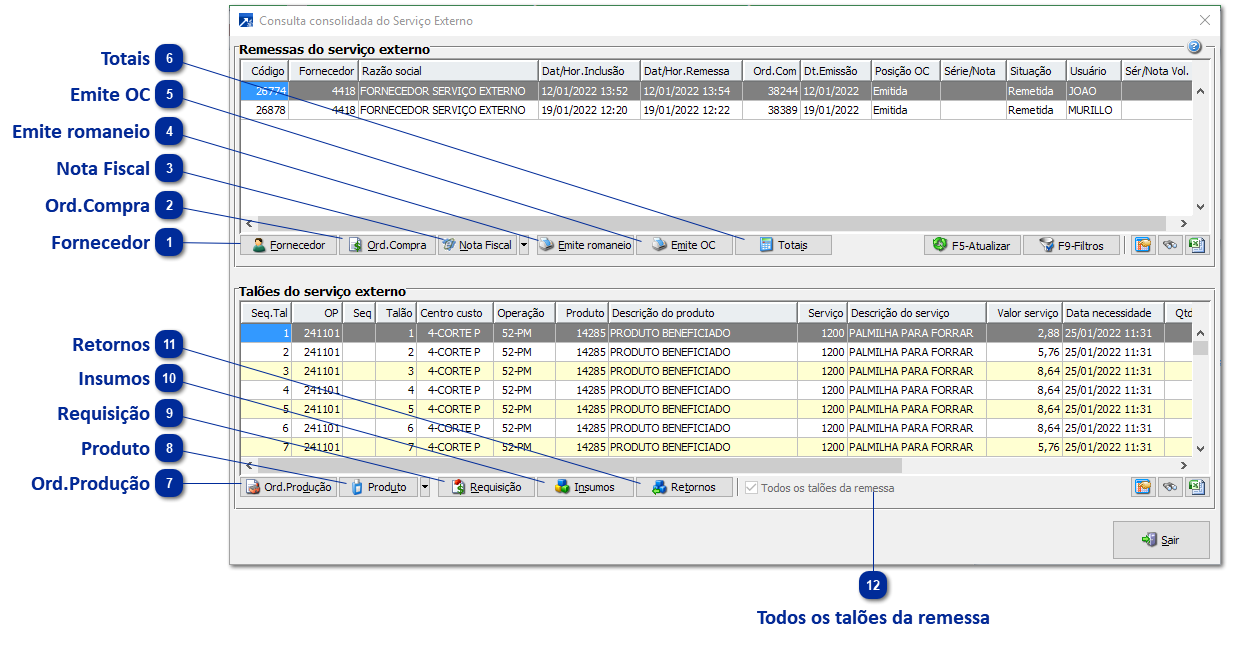The width and height of the screenshot is (1244, 646).
Task: Click the Retornos button
Action: pos(684,487)
